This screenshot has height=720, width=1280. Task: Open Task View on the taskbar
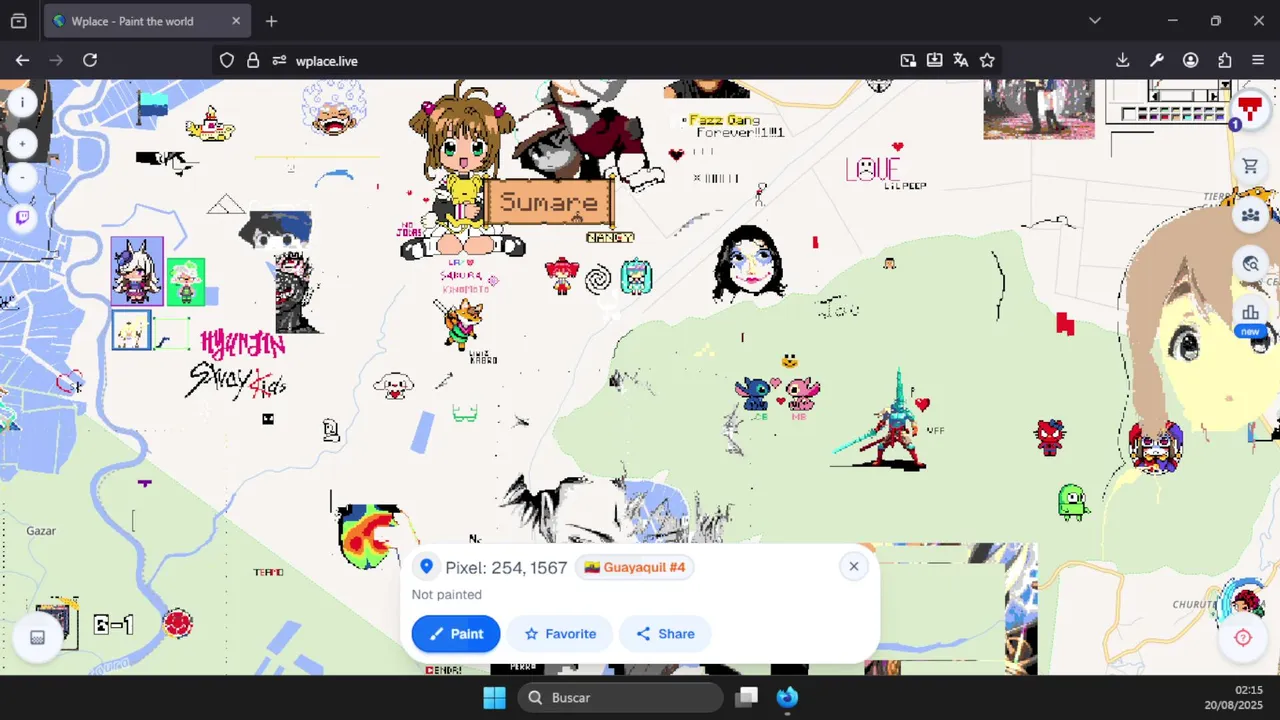click(747, 698)
